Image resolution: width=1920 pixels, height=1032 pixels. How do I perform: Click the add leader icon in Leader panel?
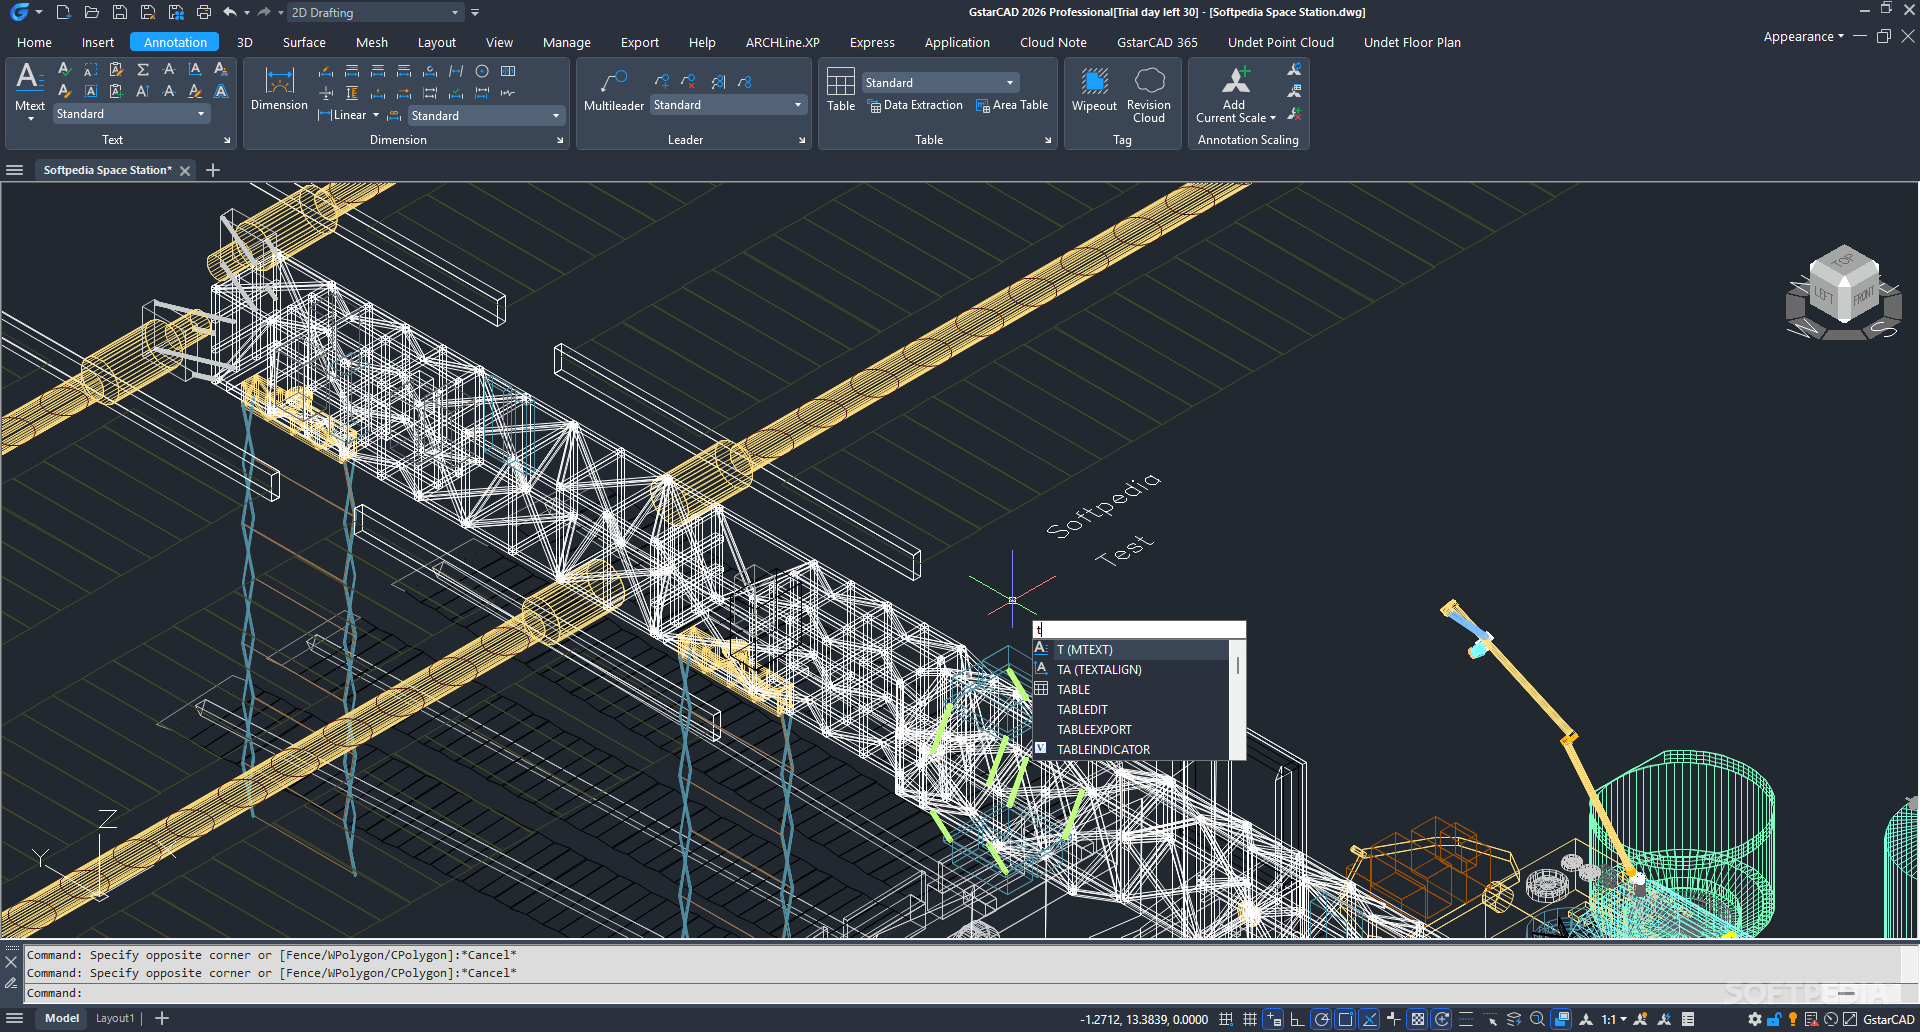point(661,81)
